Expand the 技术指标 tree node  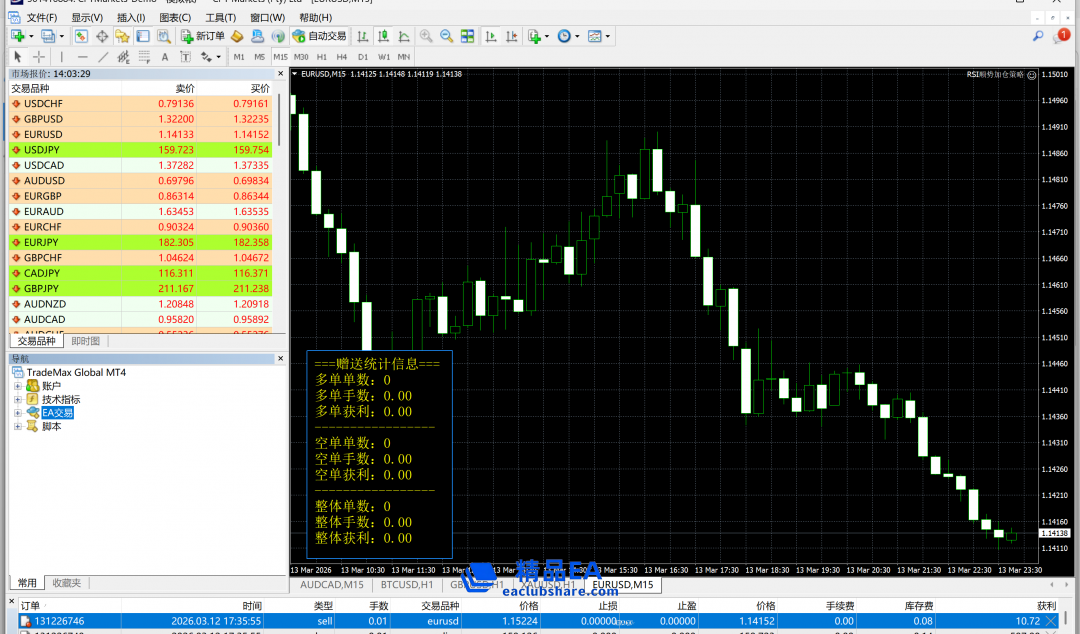point(17,399)
